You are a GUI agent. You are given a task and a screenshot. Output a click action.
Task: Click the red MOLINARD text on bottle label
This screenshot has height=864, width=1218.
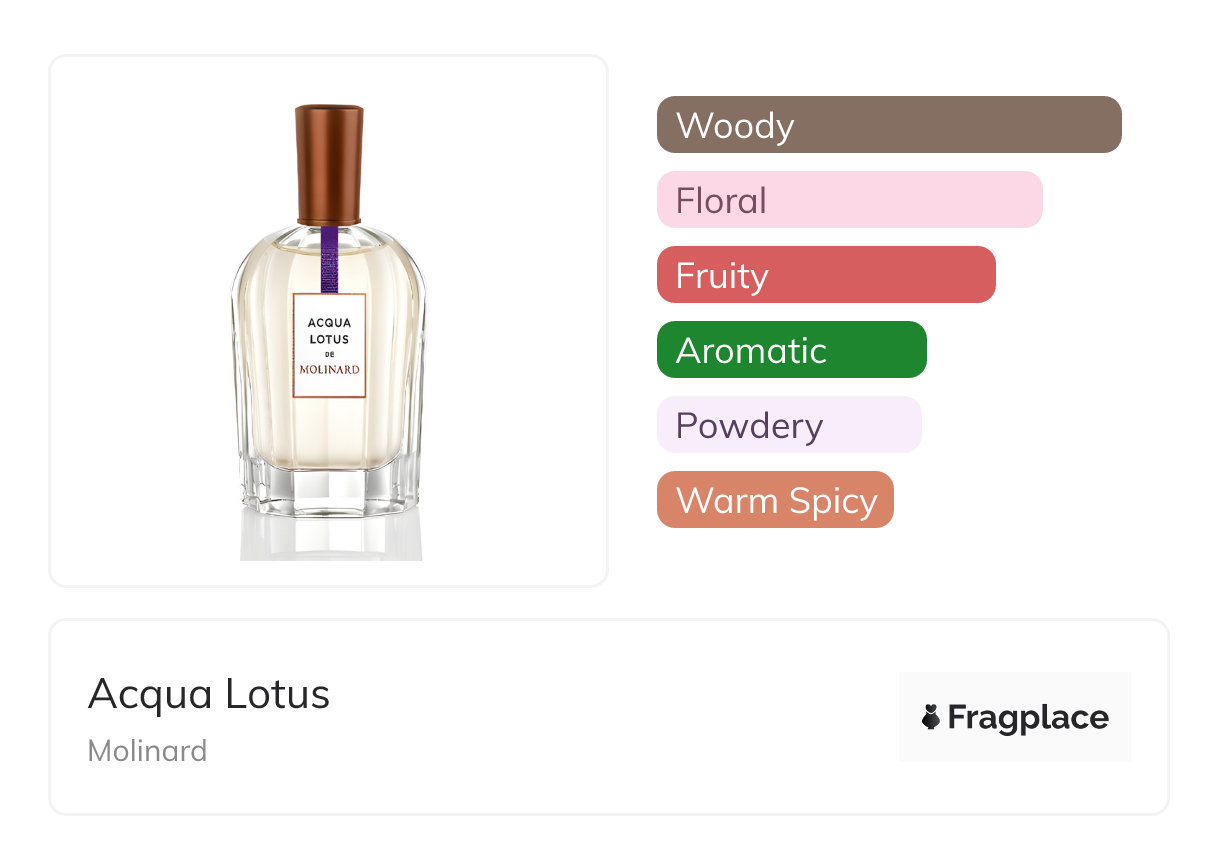click(x=329, y=369)
